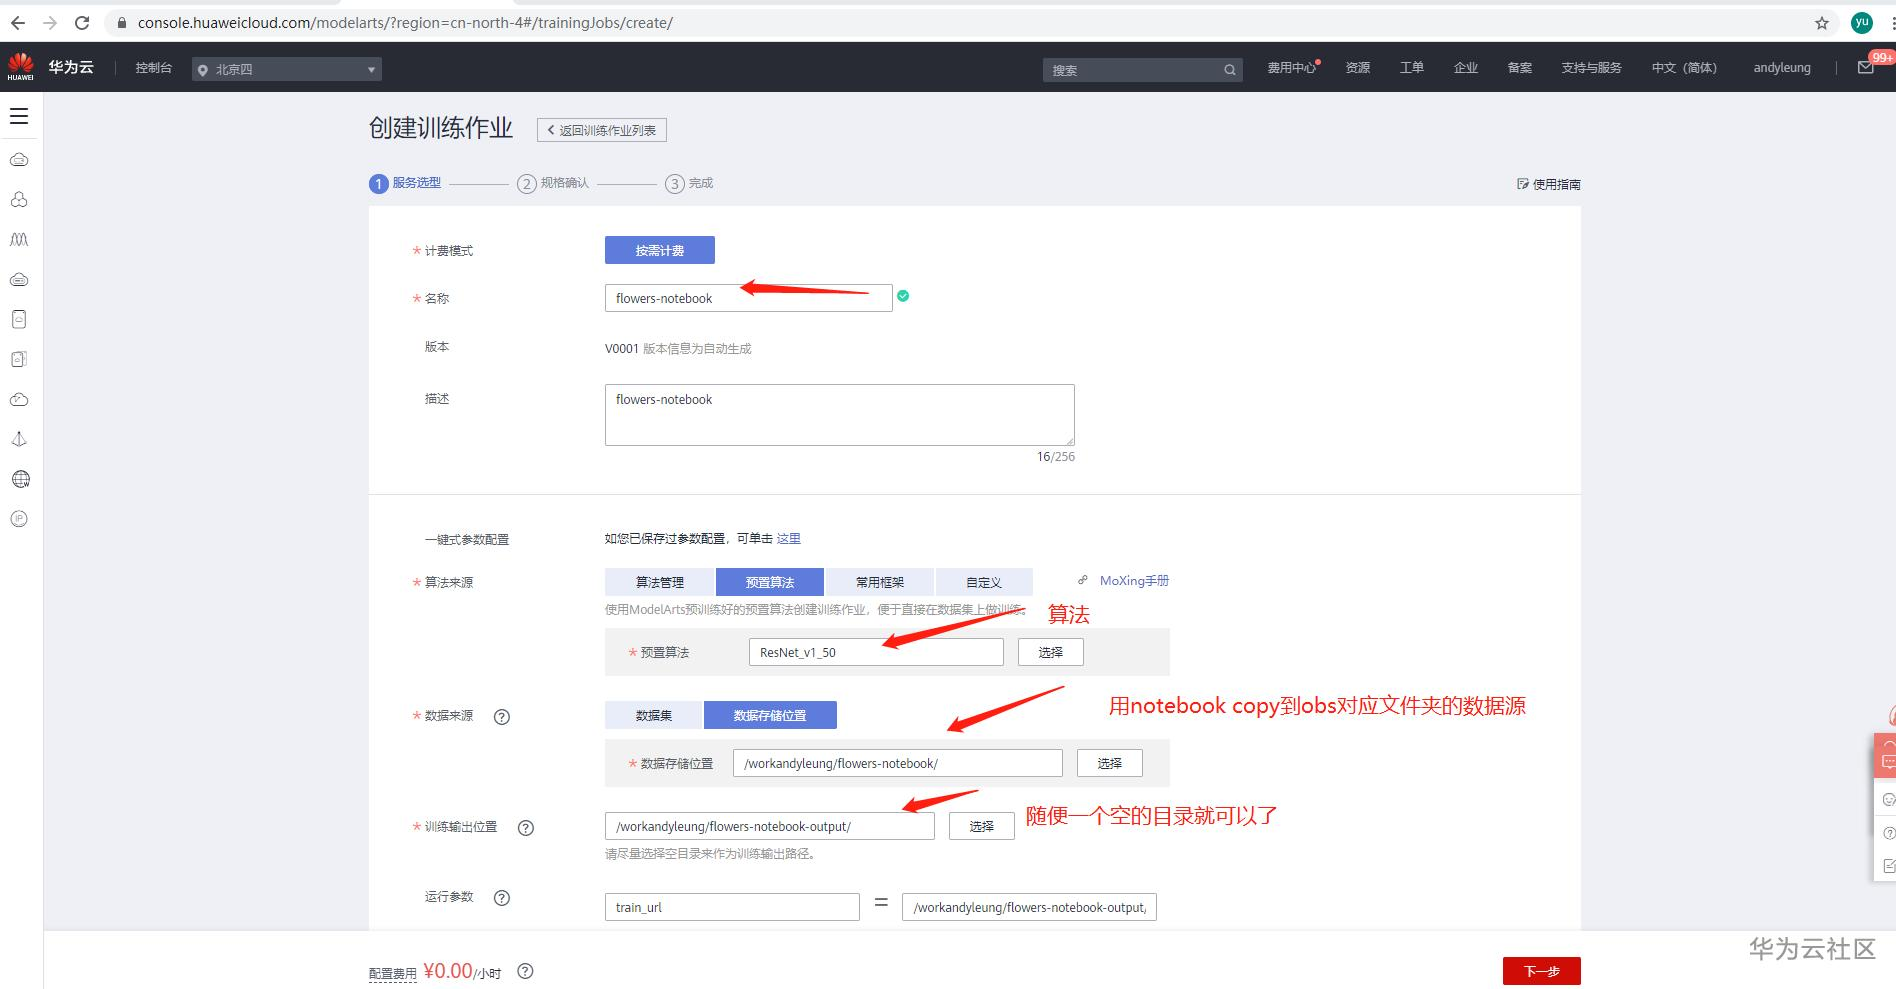1896x989 pixels.
Task: Select the 自定义 algorithm source tab
Action: [x=984, y=582]
